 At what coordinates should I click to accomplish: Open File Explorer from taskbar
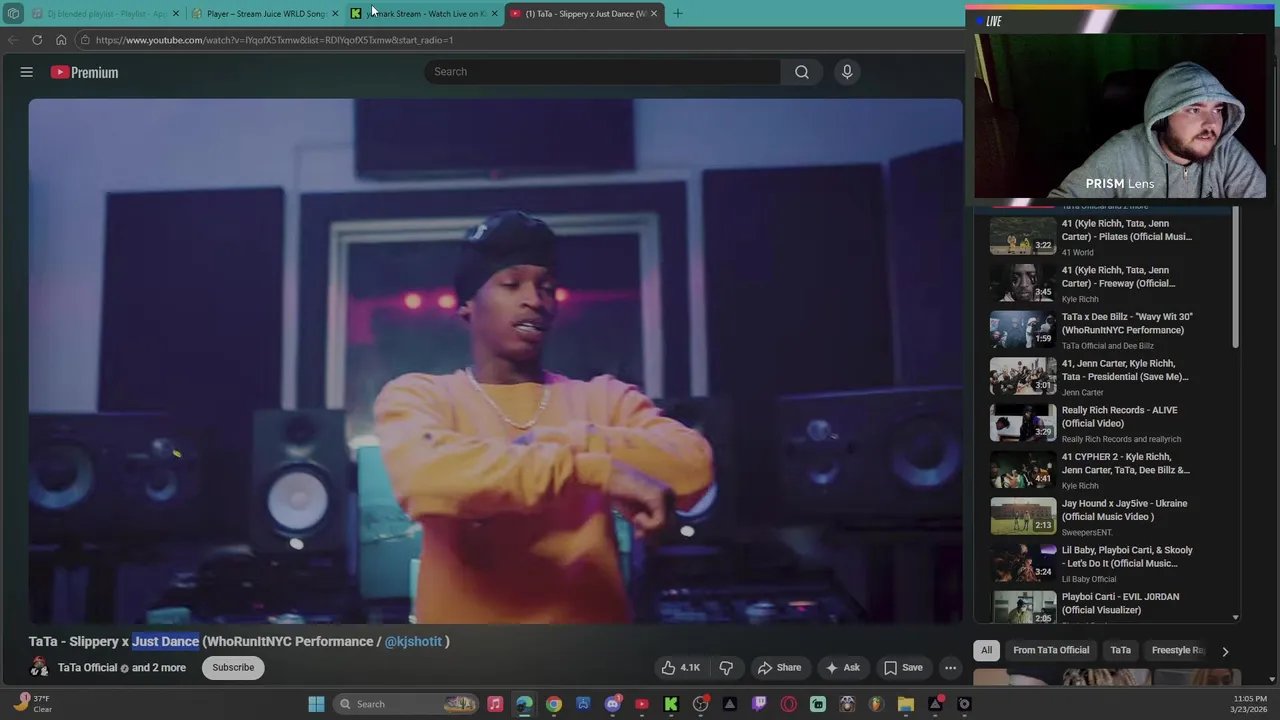906,704
